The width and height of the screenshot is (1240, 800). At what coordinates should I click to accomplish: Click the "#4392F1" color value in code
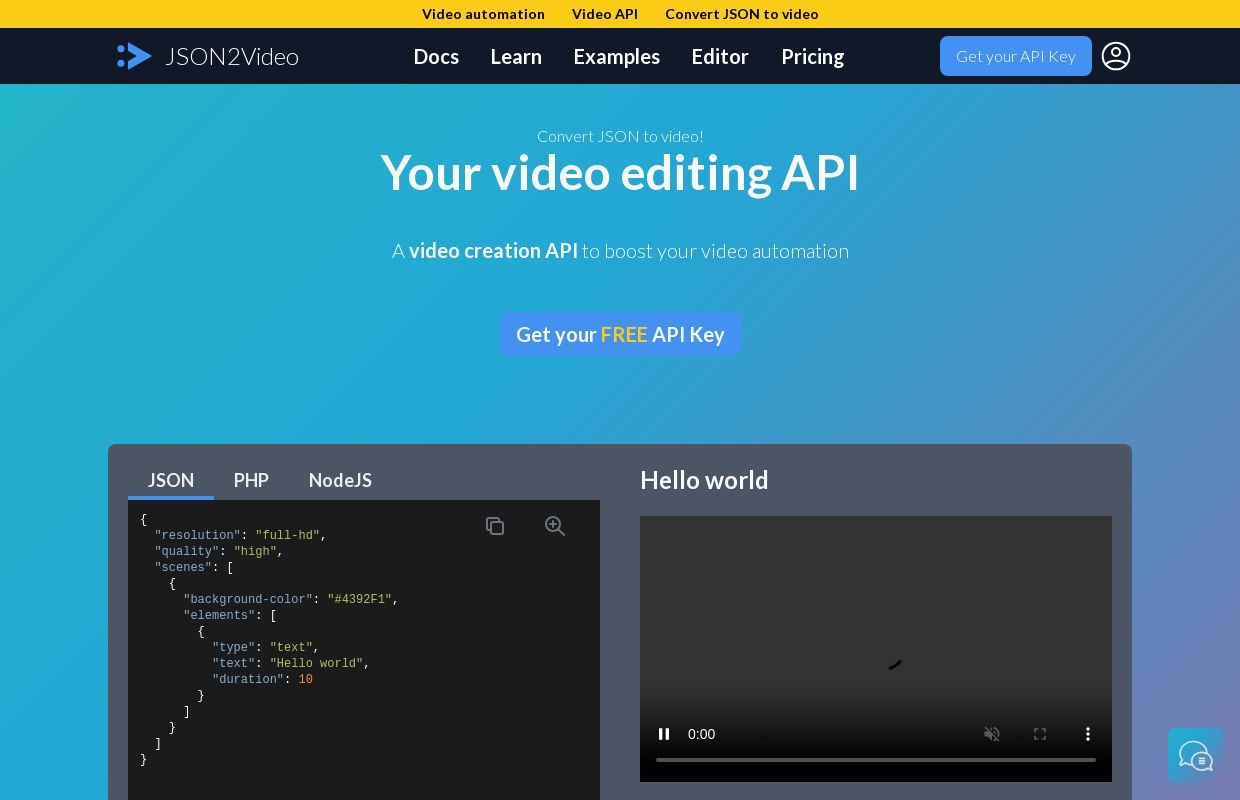pos(360,600)
